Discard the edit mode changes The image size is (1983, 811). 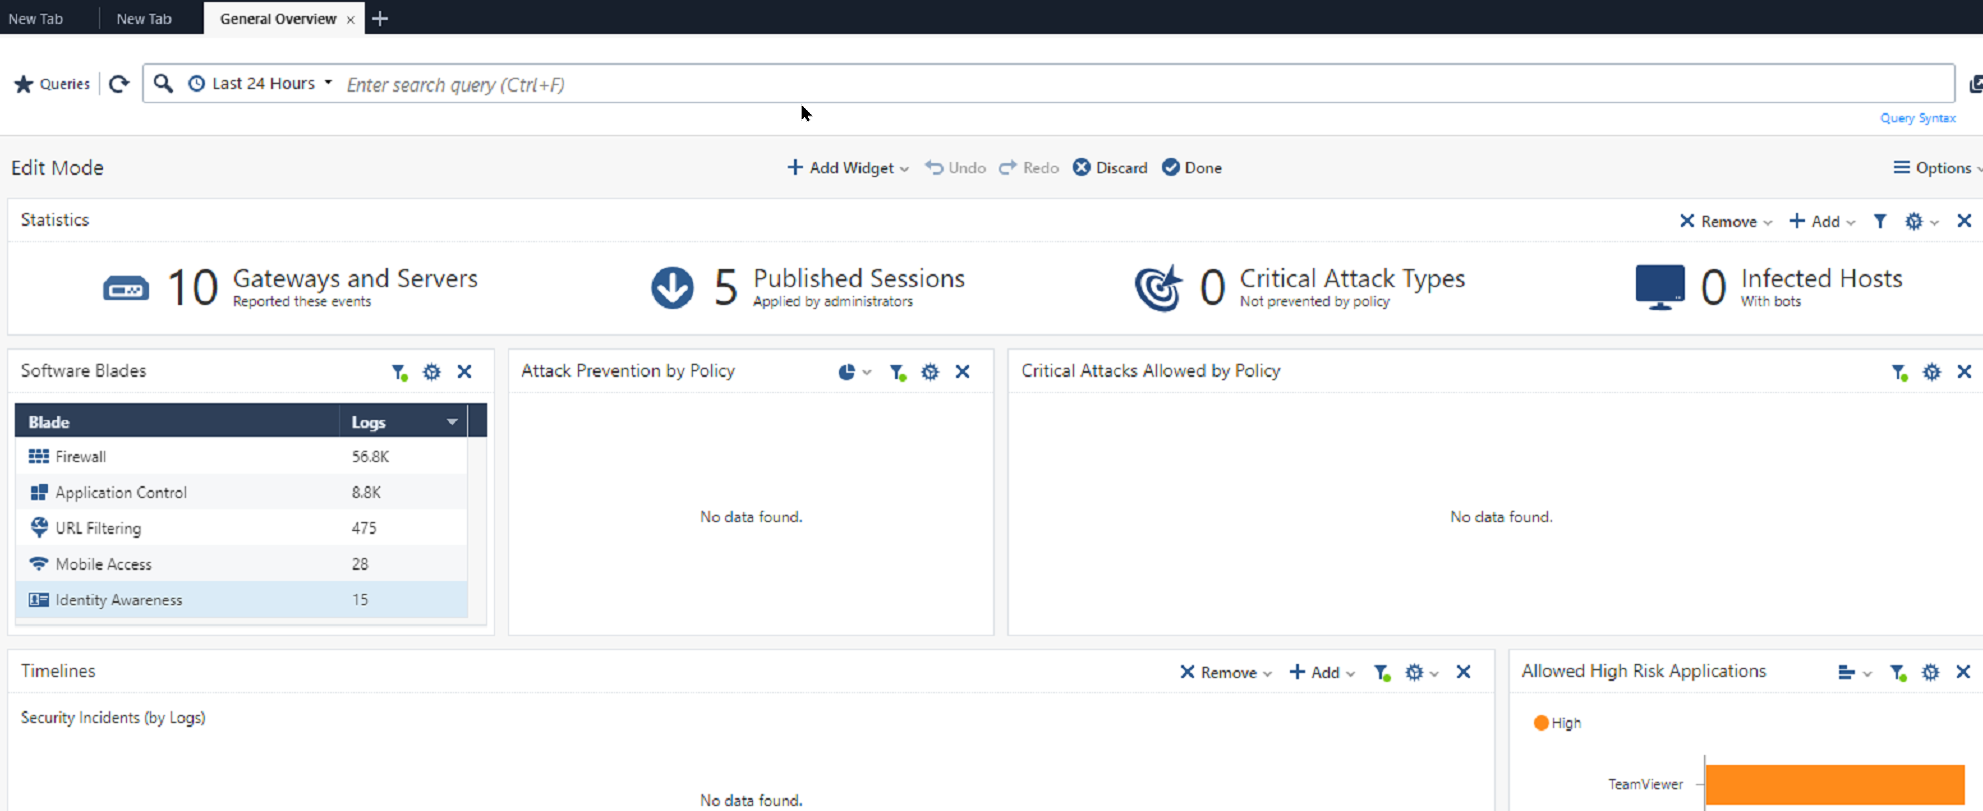[1110, 168]
